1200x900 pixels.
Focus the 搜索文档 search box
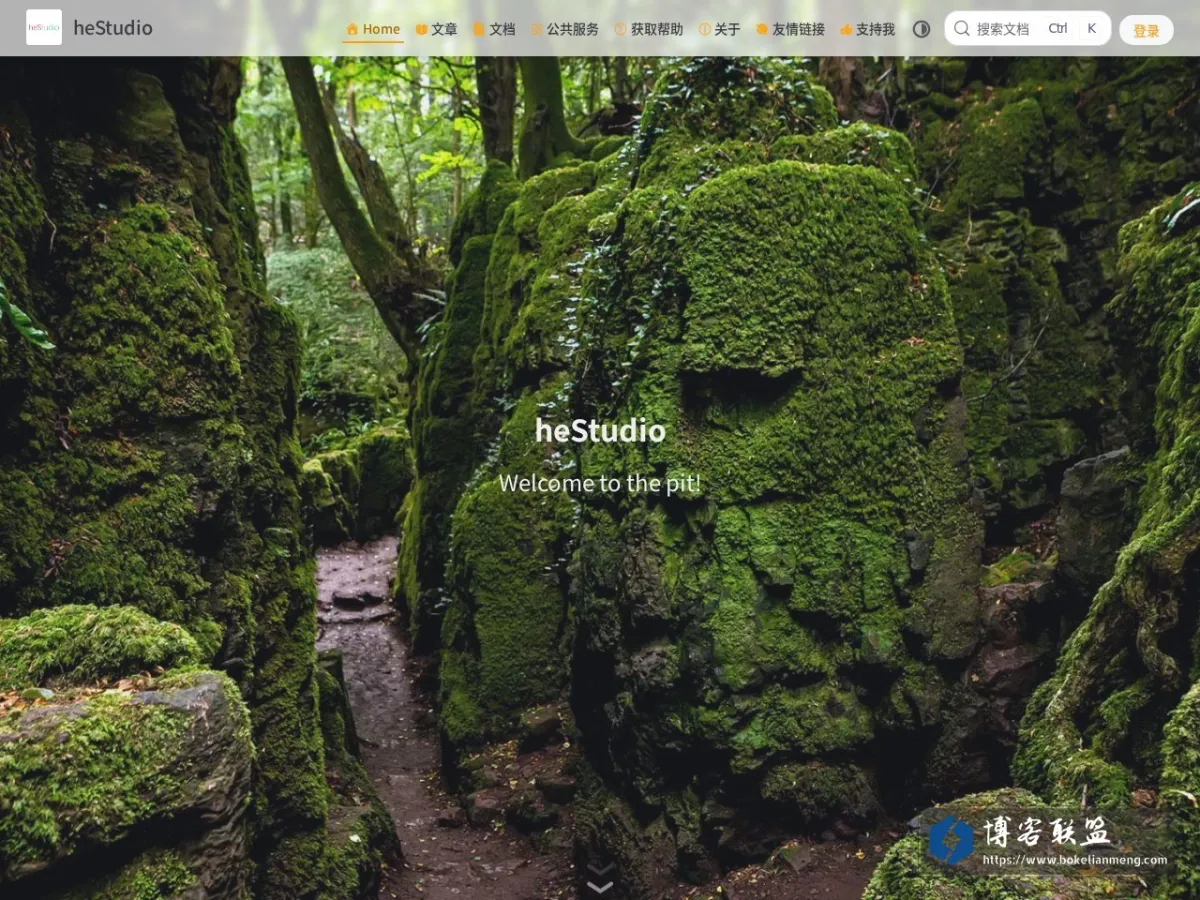pos(1028,29)
